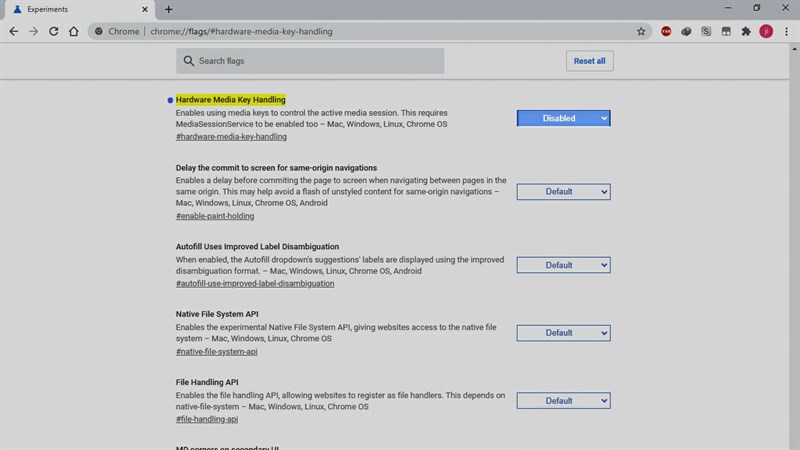Image resolution: width=800 pixels, height=450 pixels.
Task: Open Autofill Improved Label Disambiguation dropdown
Action: point(563,265)
